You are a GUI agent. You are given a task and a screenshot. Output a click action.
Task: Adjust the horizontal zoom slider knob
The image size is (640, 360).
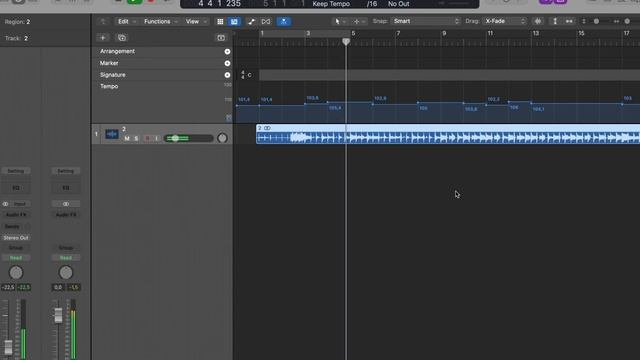[x=627, y=21]
